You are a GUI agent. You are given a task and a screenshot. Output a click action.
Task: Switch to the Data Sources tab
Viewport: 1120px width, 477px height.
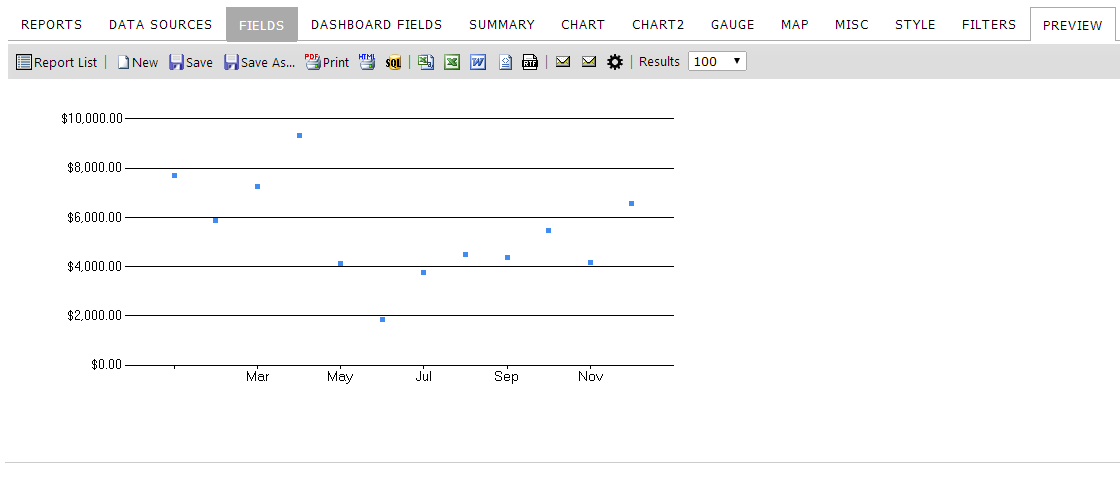pos(161,24)
